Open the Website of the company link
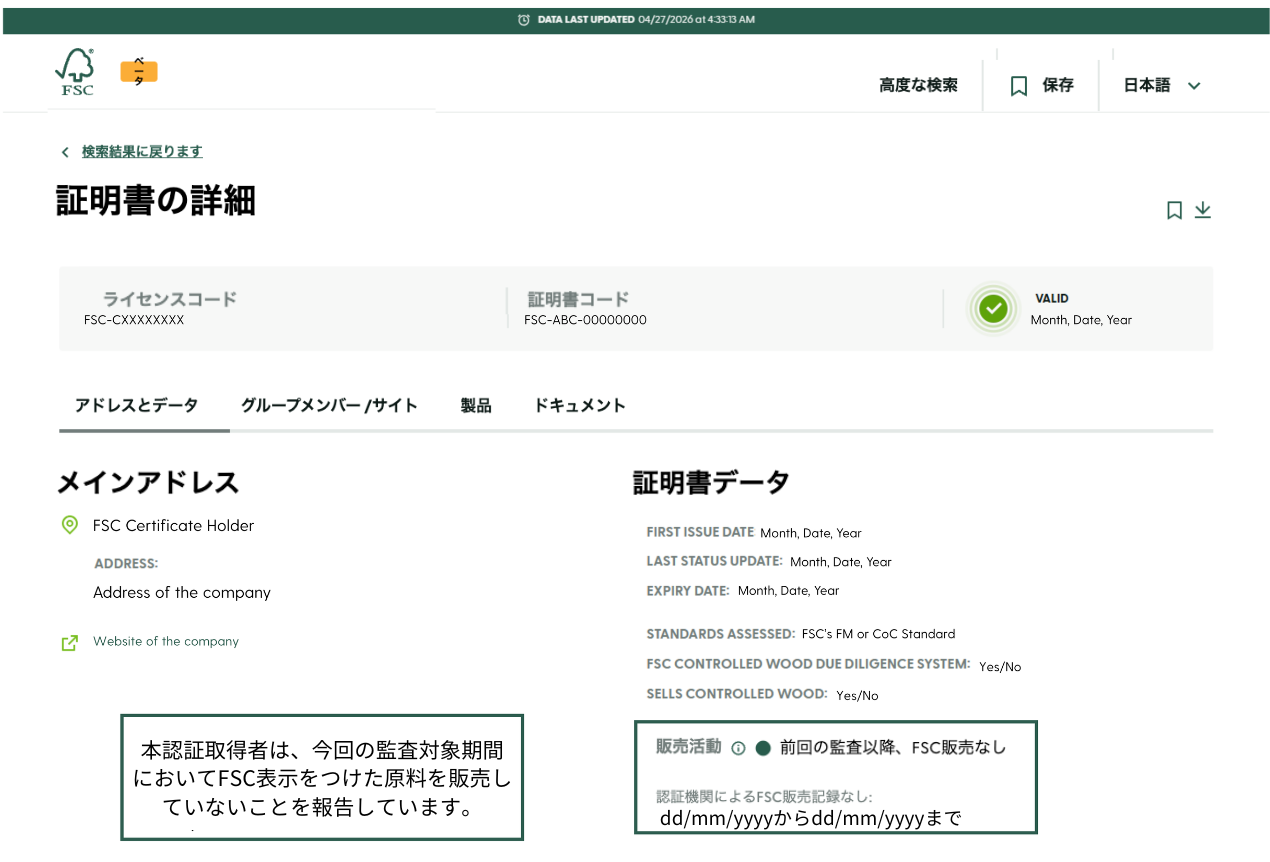The image size is (1270, 862). pyautogui.click(x=166, y=642)
